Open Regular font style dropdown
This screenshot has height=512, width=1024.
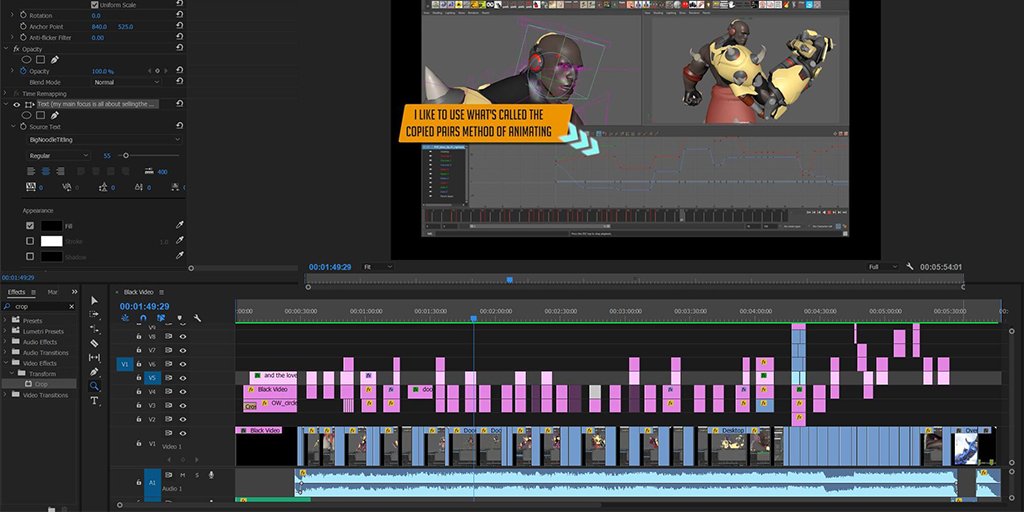[58, 155]
